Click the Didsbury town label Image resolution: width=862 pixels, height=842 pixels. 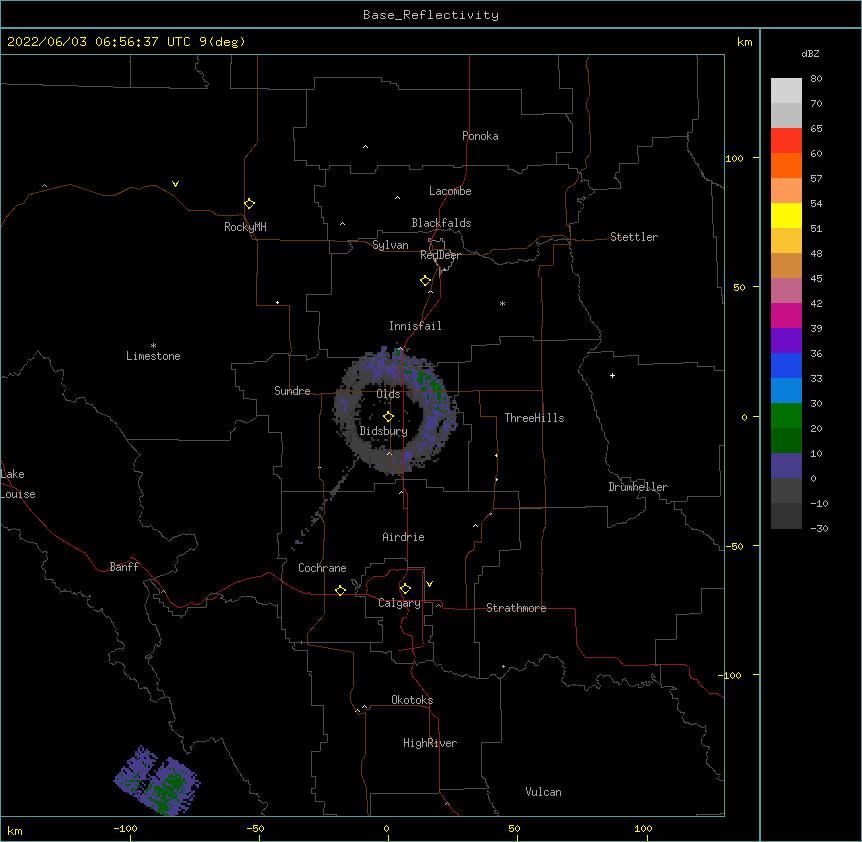tap(384, 431)
